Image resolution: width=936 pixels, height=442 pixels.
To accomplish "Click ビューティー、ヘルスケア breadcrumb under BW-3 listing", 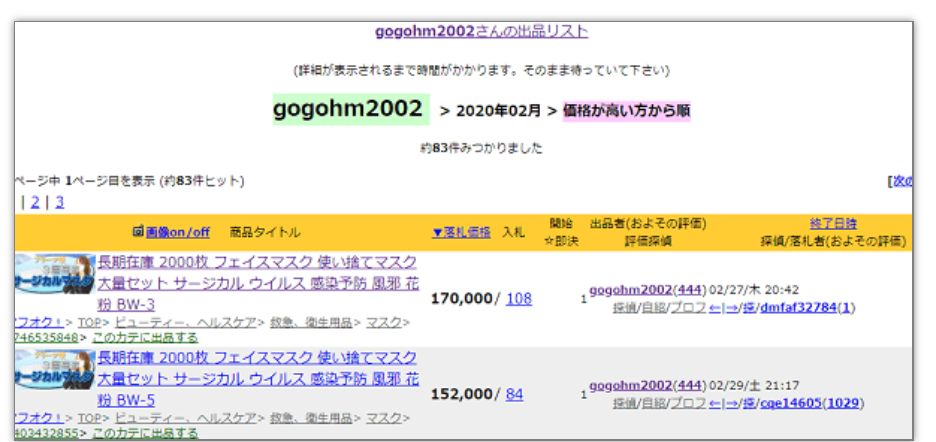I will 185,323.
